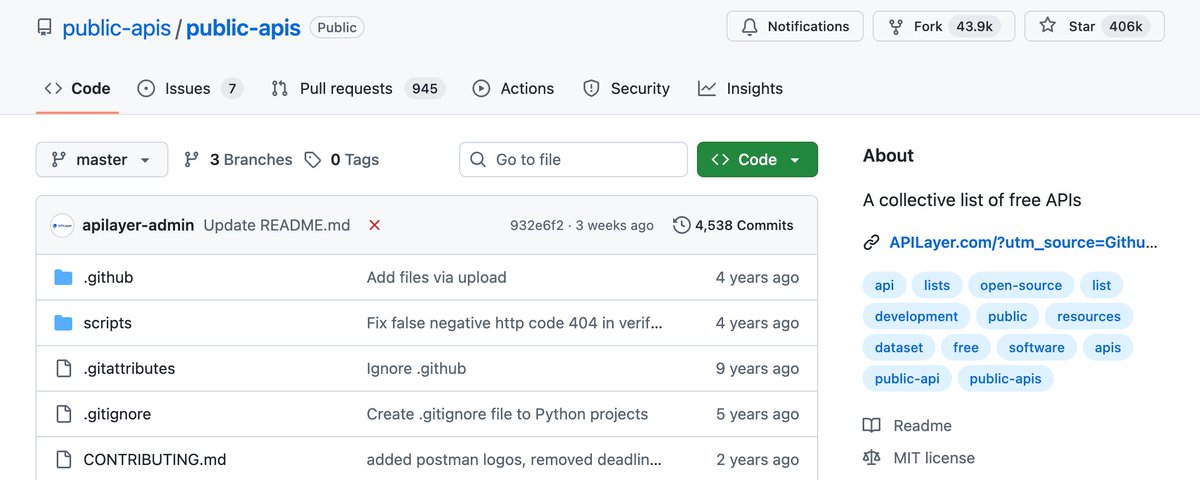
Task: Open the .gitignore file name
Action: (x=117, y=414)
